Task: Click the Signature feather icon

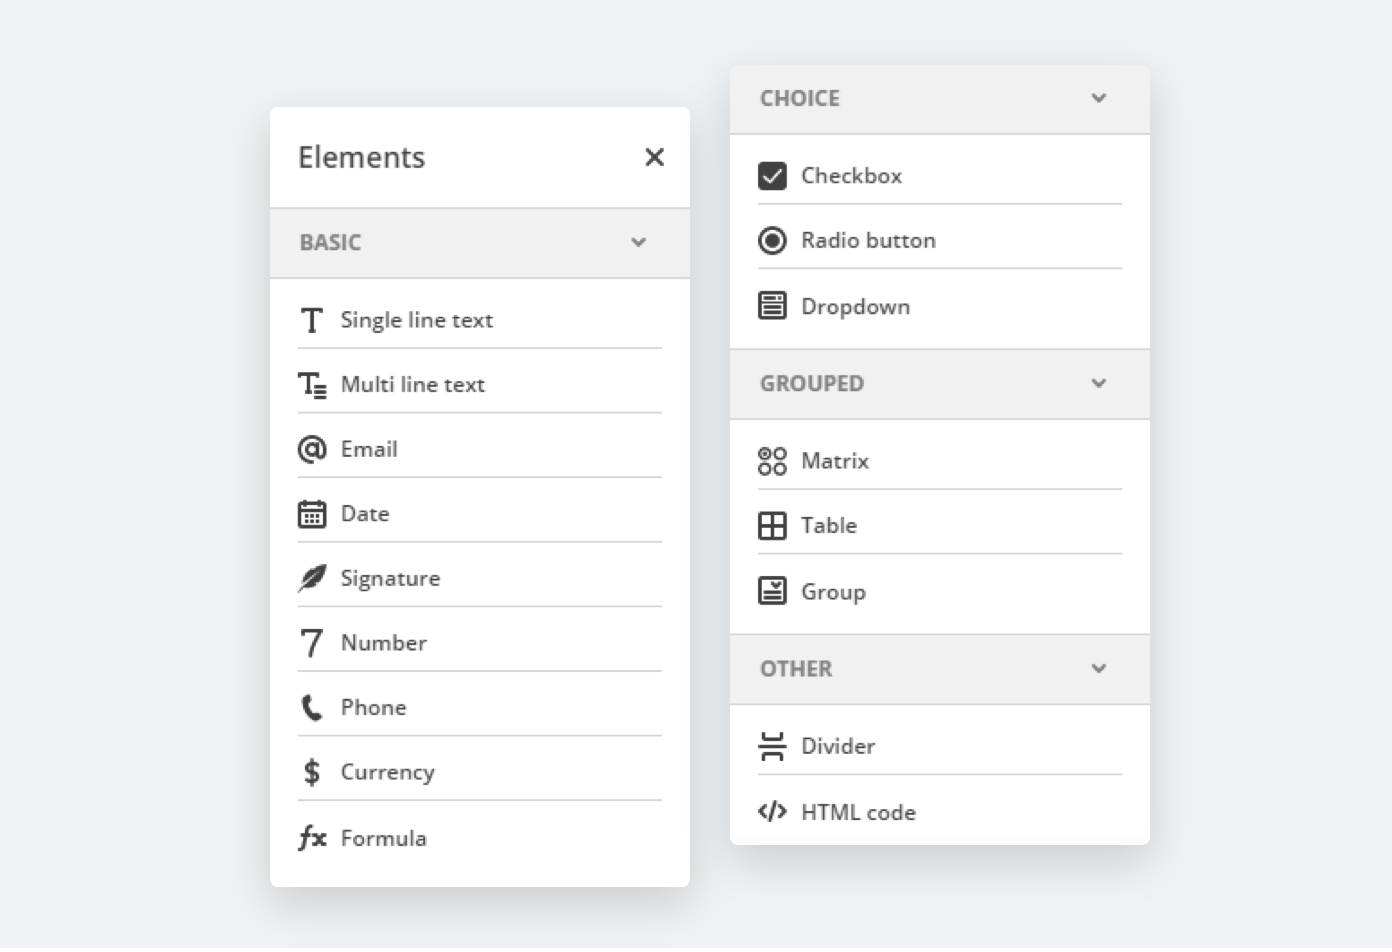Action: (x=312, y=578)
